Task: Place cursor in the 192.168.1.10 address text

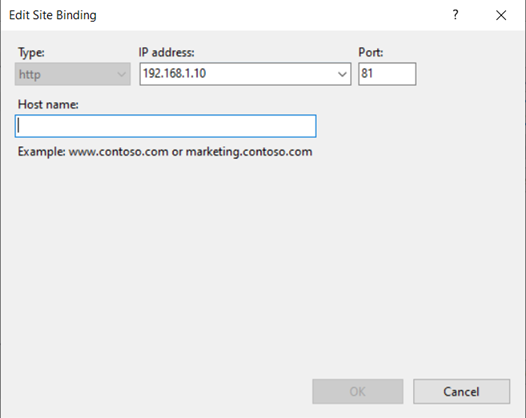Action: pos(174,73)
